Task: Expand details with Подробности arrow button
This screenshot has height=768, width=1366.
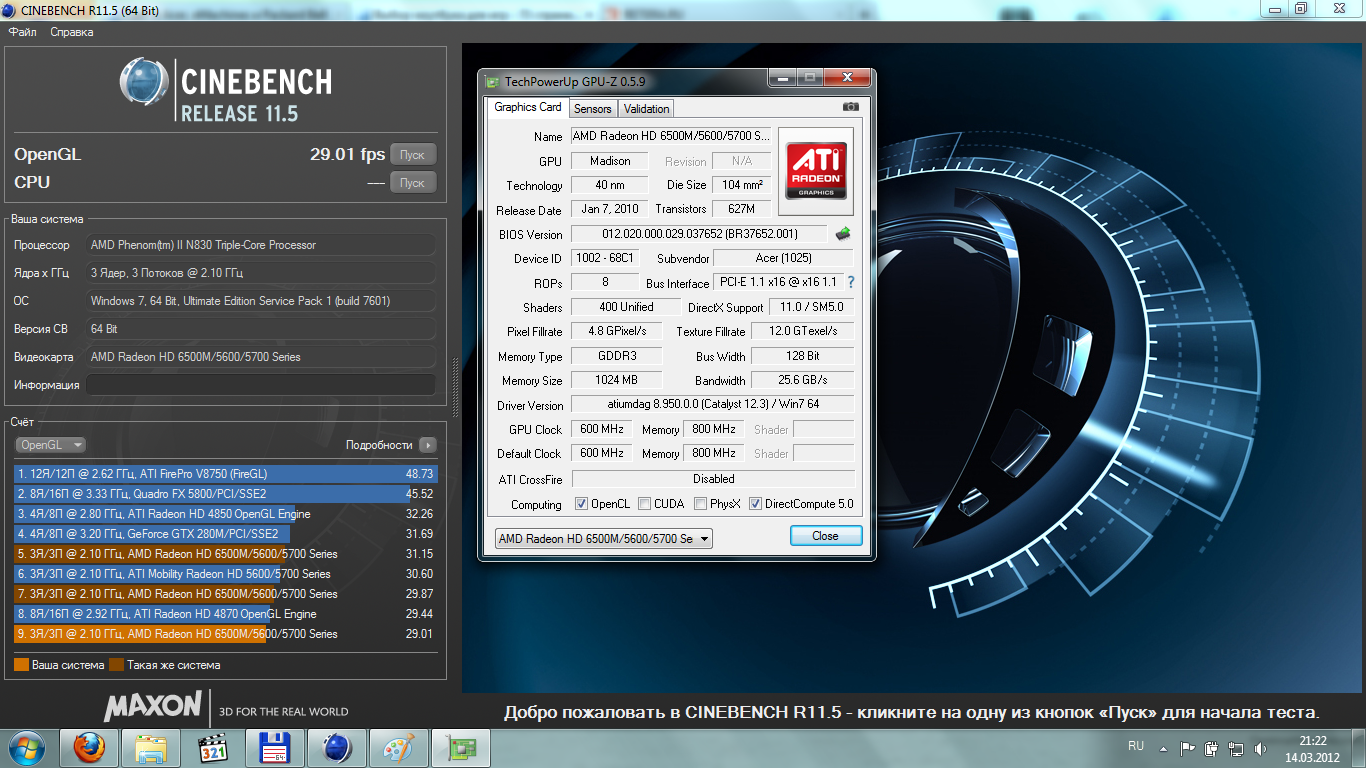Action: (428, 445)
